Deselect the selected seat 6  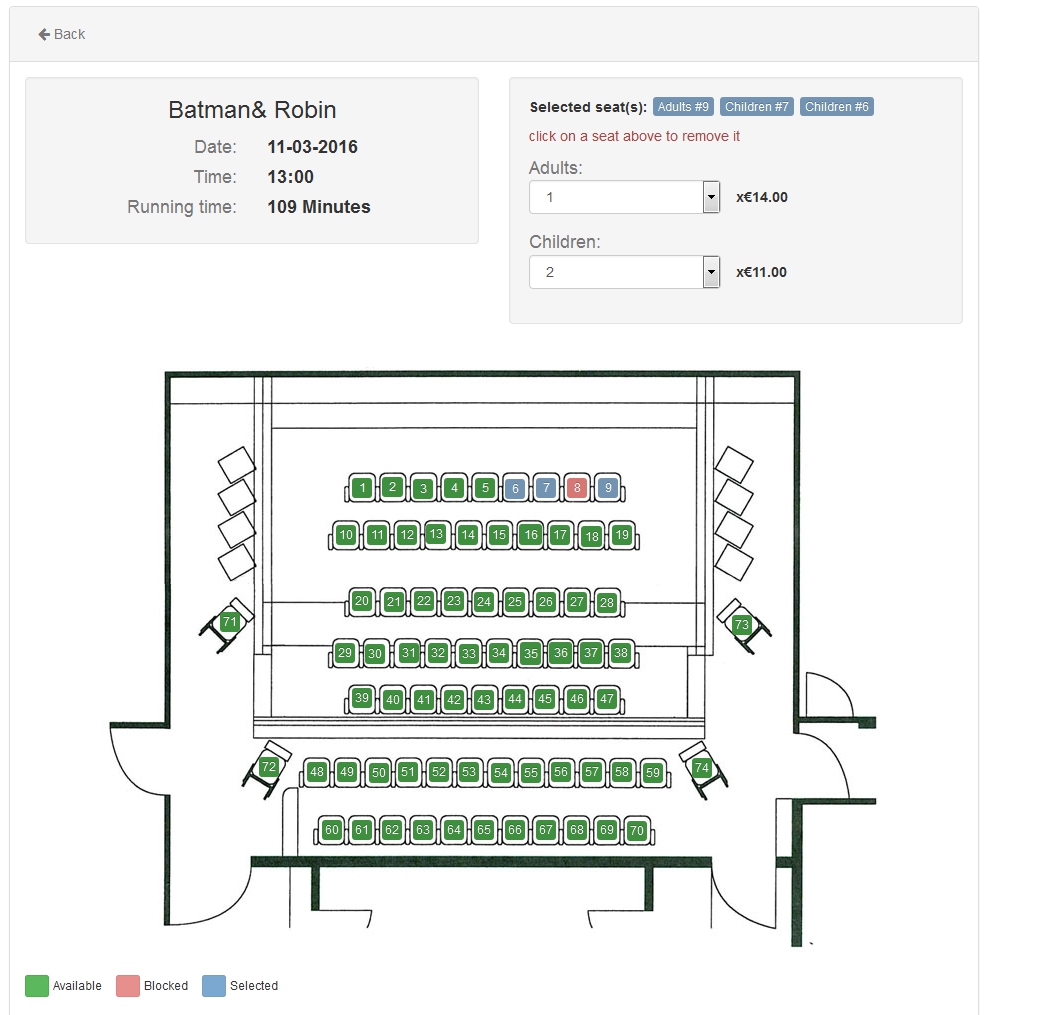point(515,489)
